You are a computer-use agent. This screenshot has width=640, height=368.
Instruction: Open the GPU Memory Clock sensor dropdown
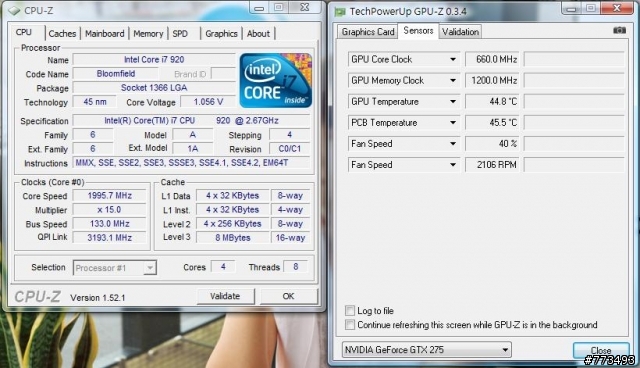coord(453,81)
